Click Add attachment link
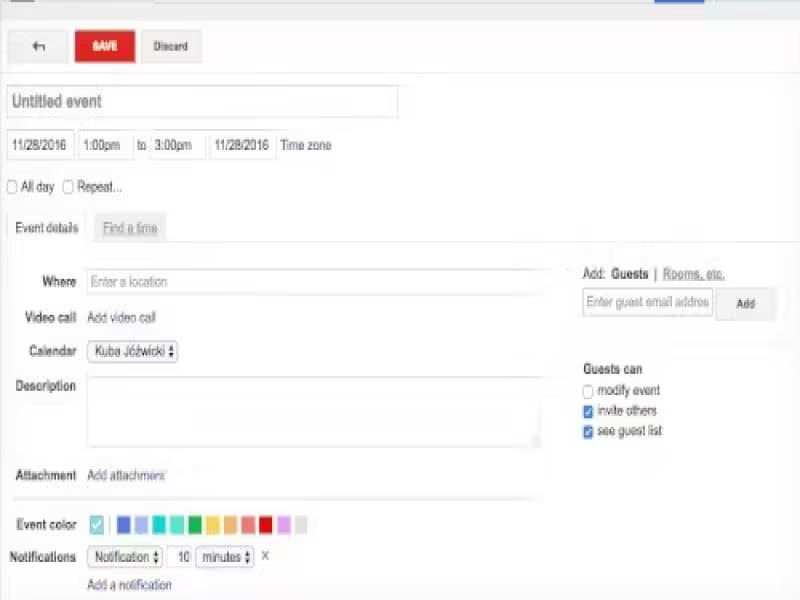800x600 pixels. [x=126, y=476]
